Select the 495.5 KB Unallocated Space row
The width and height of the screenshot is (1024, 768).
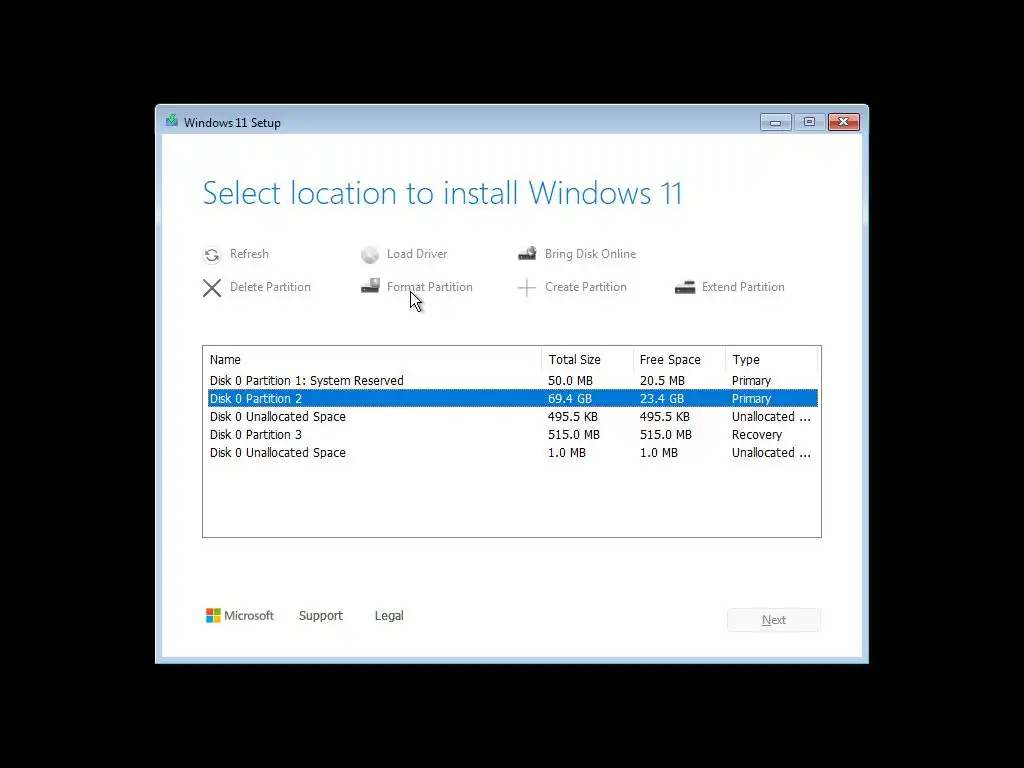click(513, 417)
